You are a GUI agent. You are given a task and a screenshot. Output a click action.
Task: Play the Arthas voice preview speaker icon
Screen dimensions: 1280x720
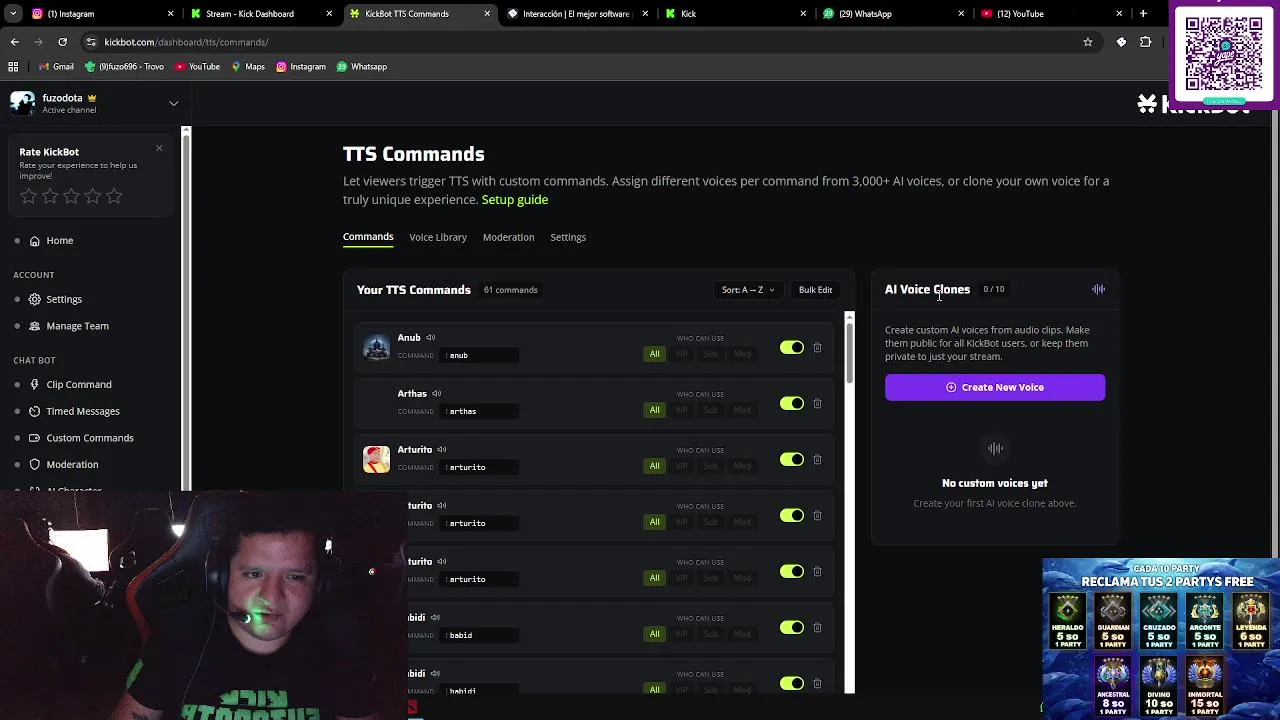[x=437, y=394]
